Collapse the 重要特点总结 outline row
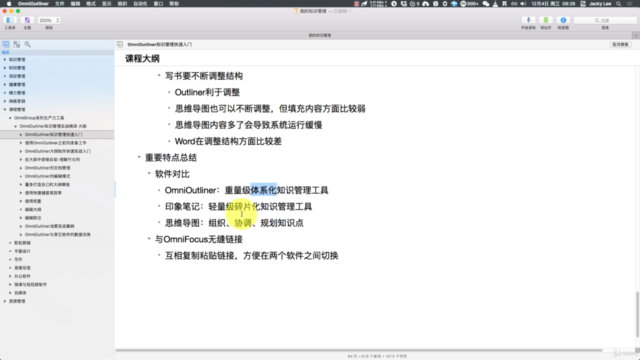This screenshot has height=360, width=640. coord(139,157)
